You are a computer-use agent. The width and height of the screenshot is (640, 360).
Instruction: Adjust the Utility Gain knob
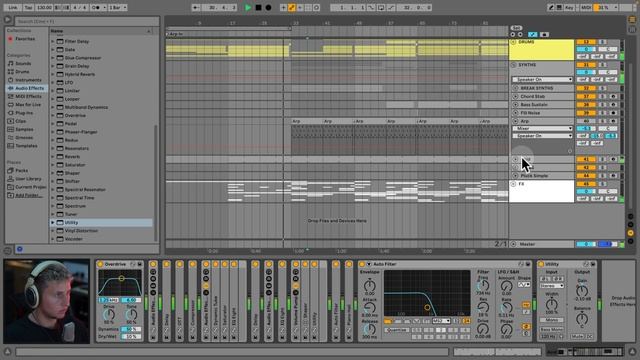coord(582,291)
